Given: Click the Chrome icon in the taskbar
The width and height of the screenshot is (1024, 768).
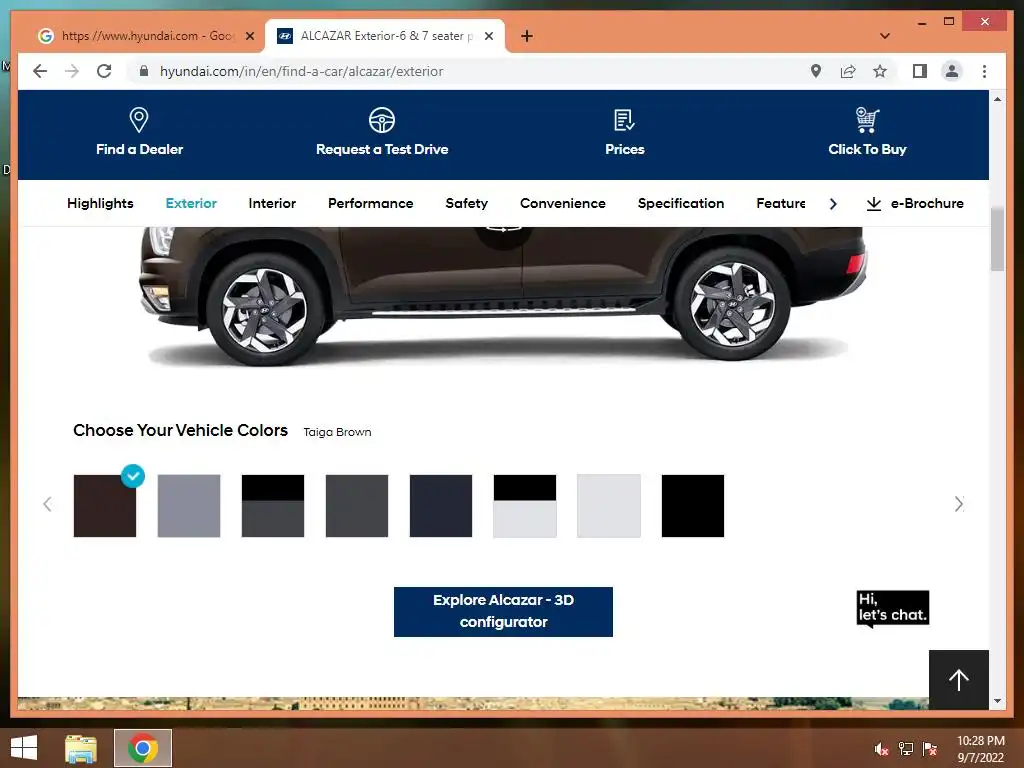Looking at the screenshot, I should (143, 748).
